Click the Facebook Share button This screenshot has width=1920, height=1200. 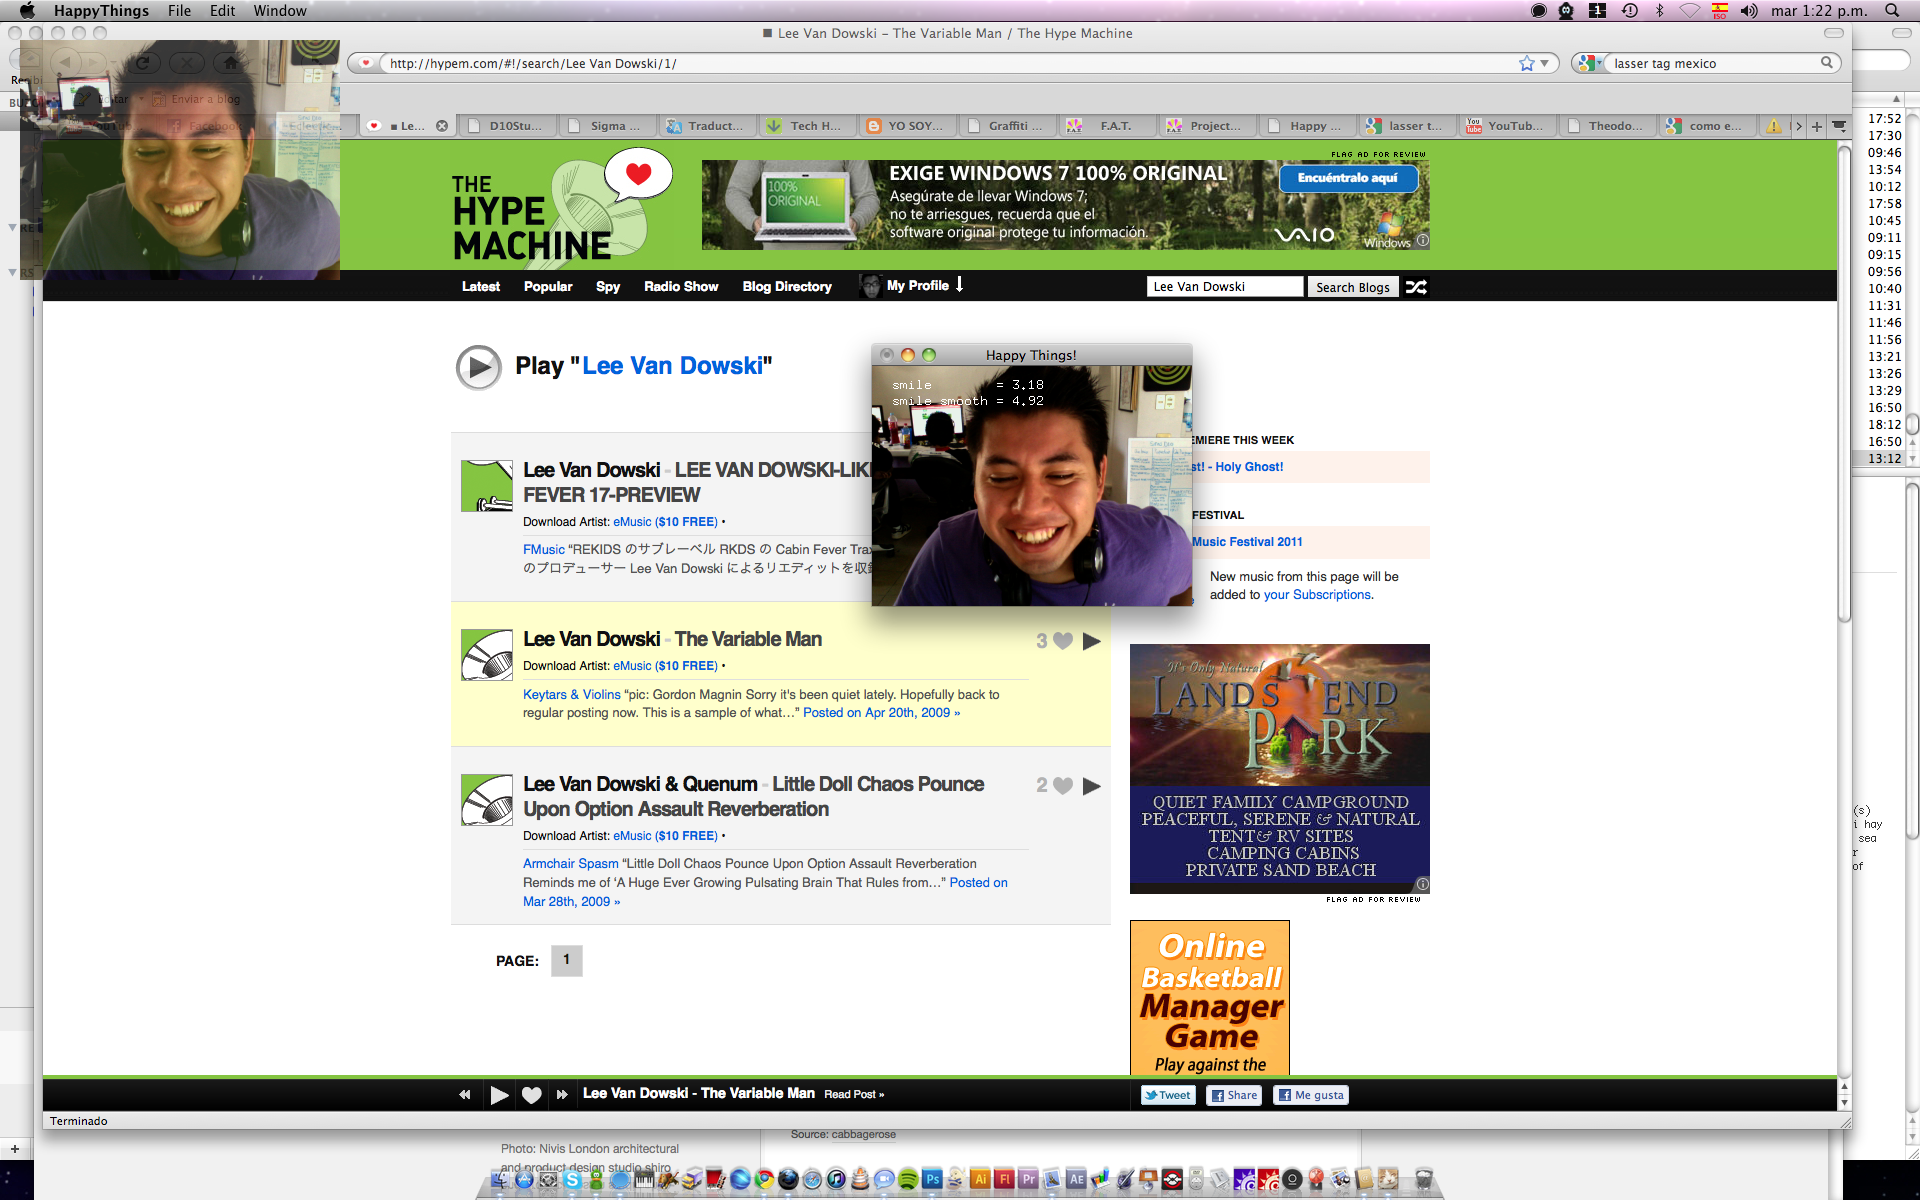coord(1234,1095)
